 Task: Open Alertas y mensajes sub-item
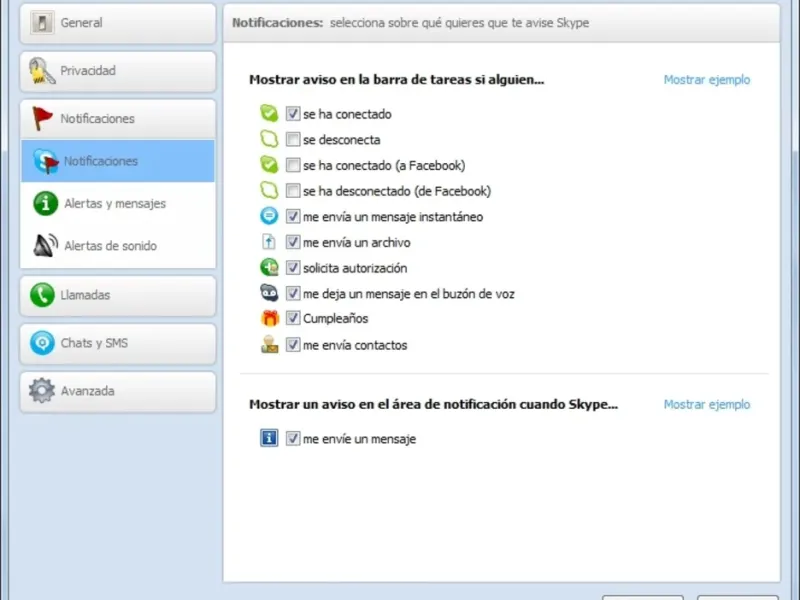118,204
